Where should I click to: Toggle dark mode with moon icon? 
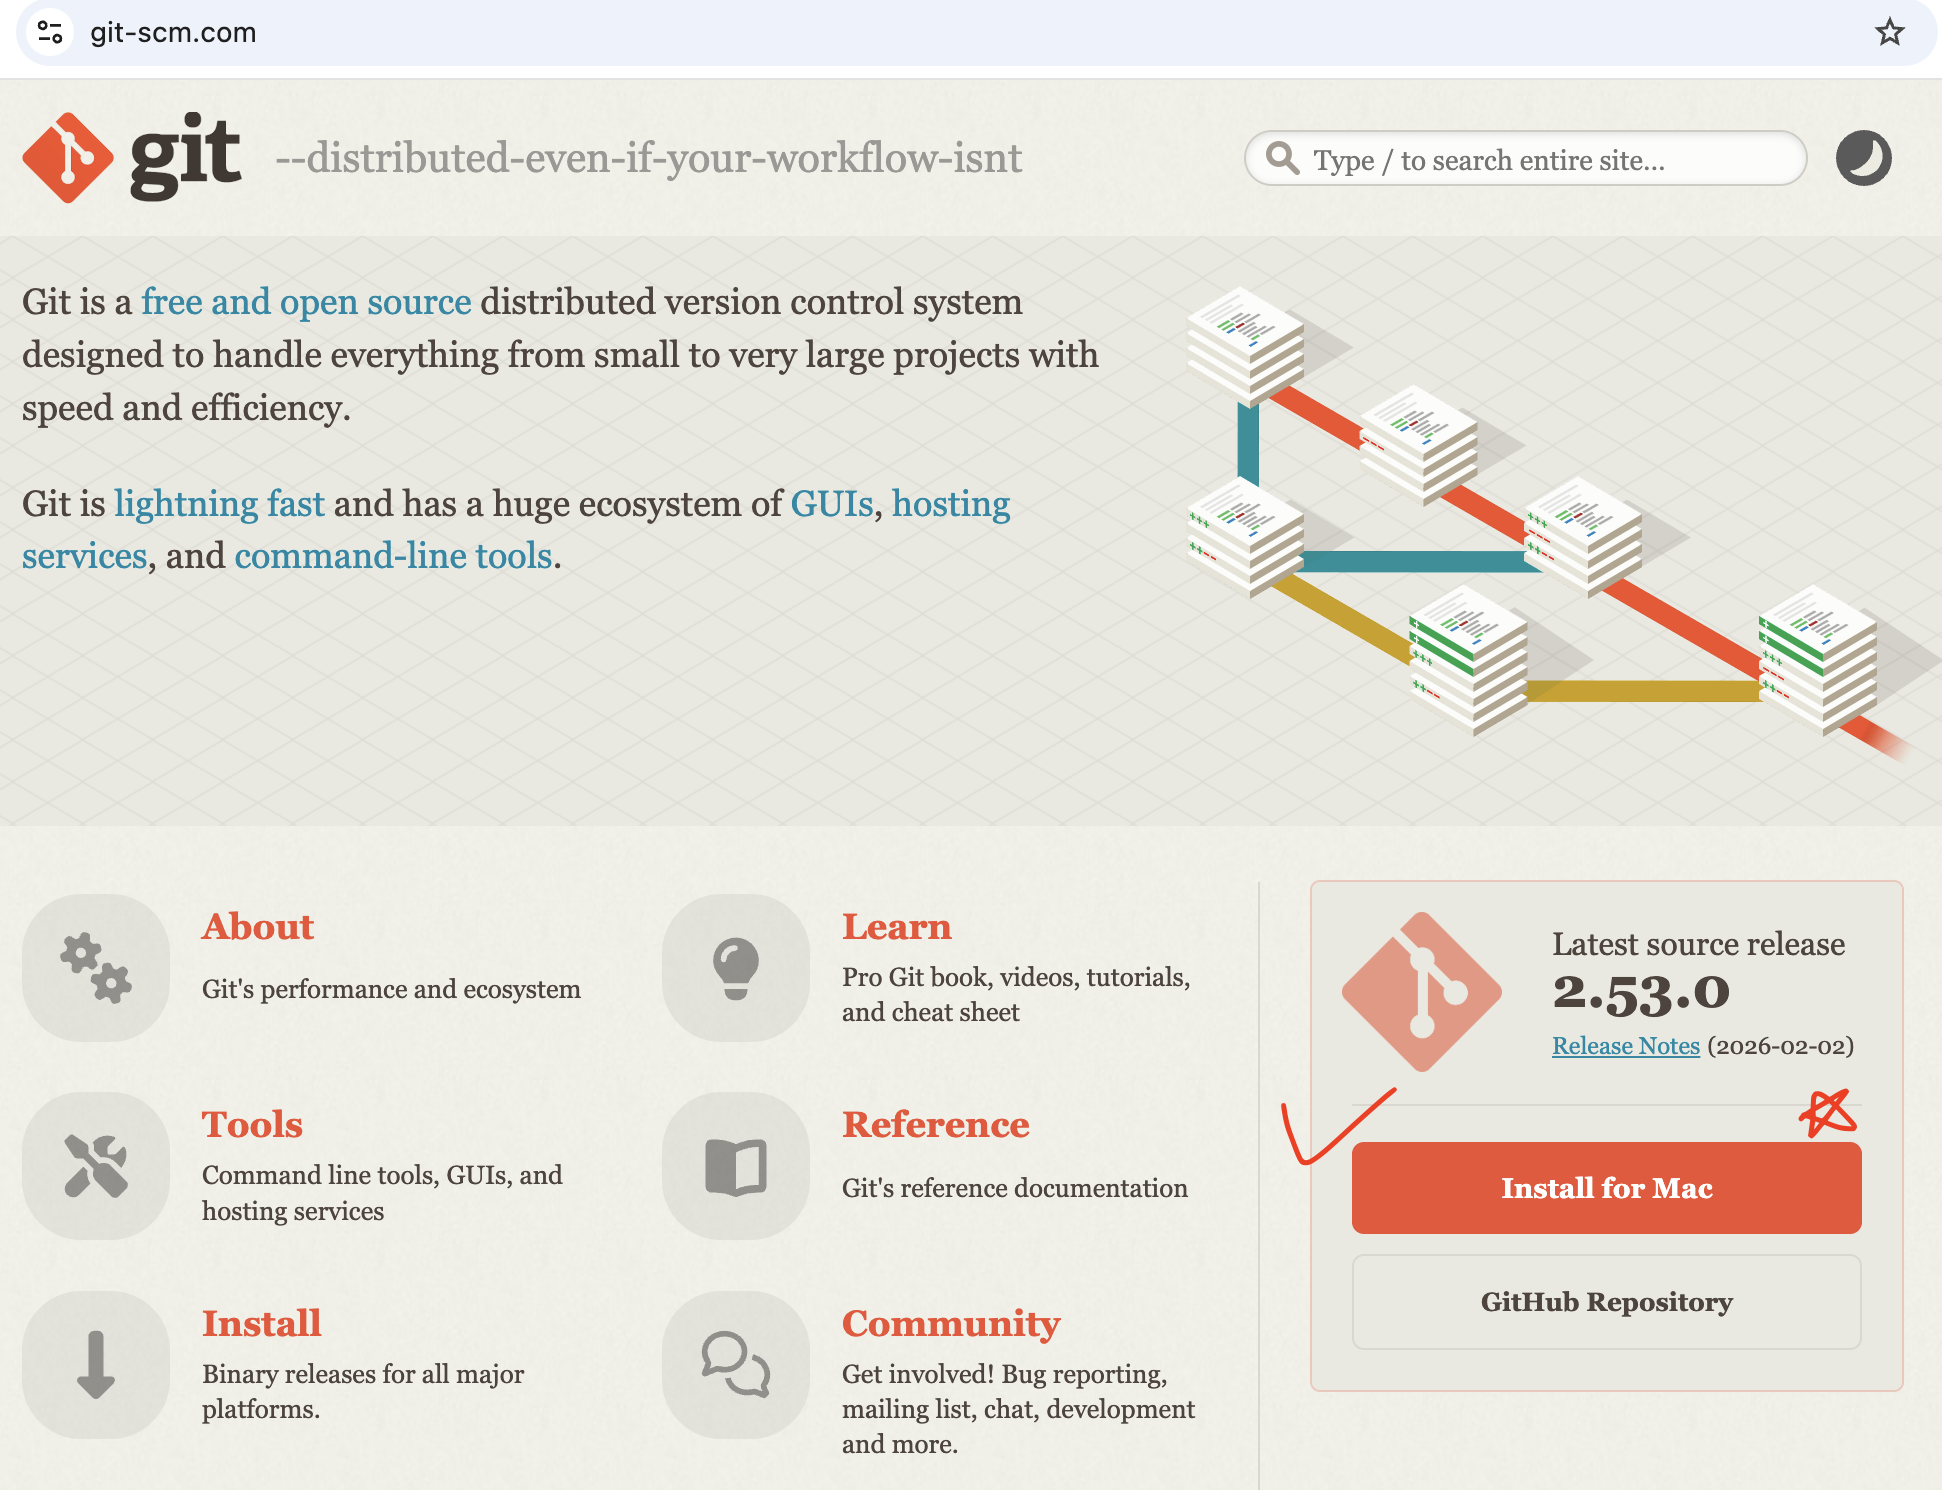pyautogui.click(x=1863, y=158)
